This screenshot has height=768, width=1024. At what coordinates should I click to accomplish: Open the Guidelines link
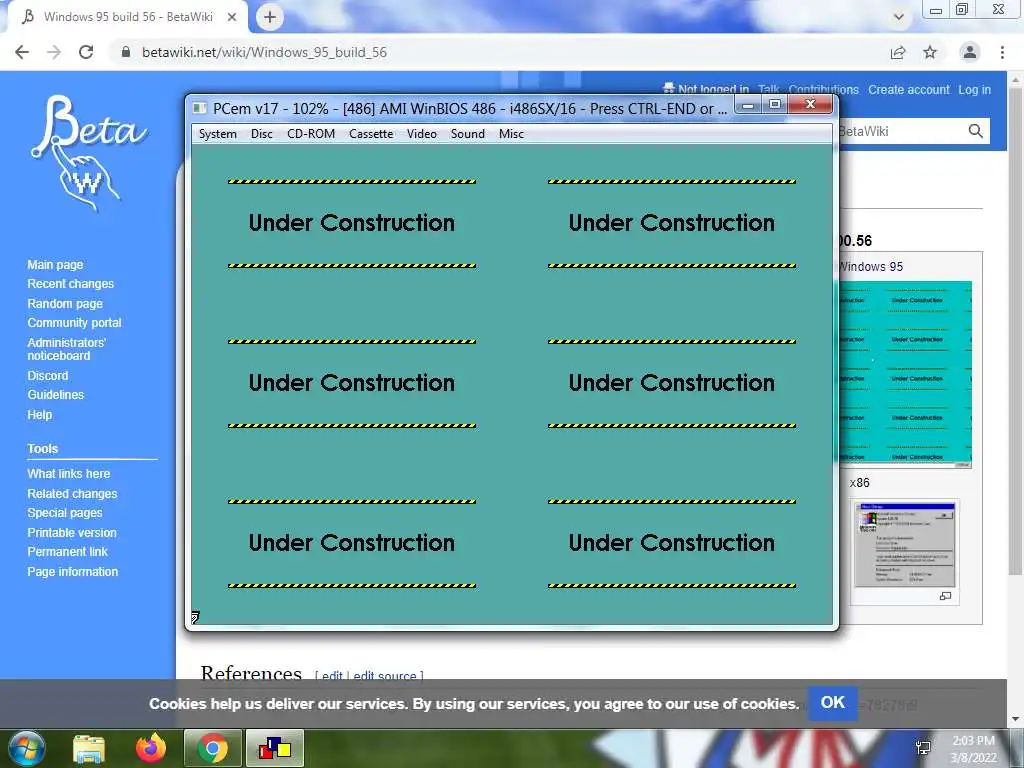click(x=56, y=394)
